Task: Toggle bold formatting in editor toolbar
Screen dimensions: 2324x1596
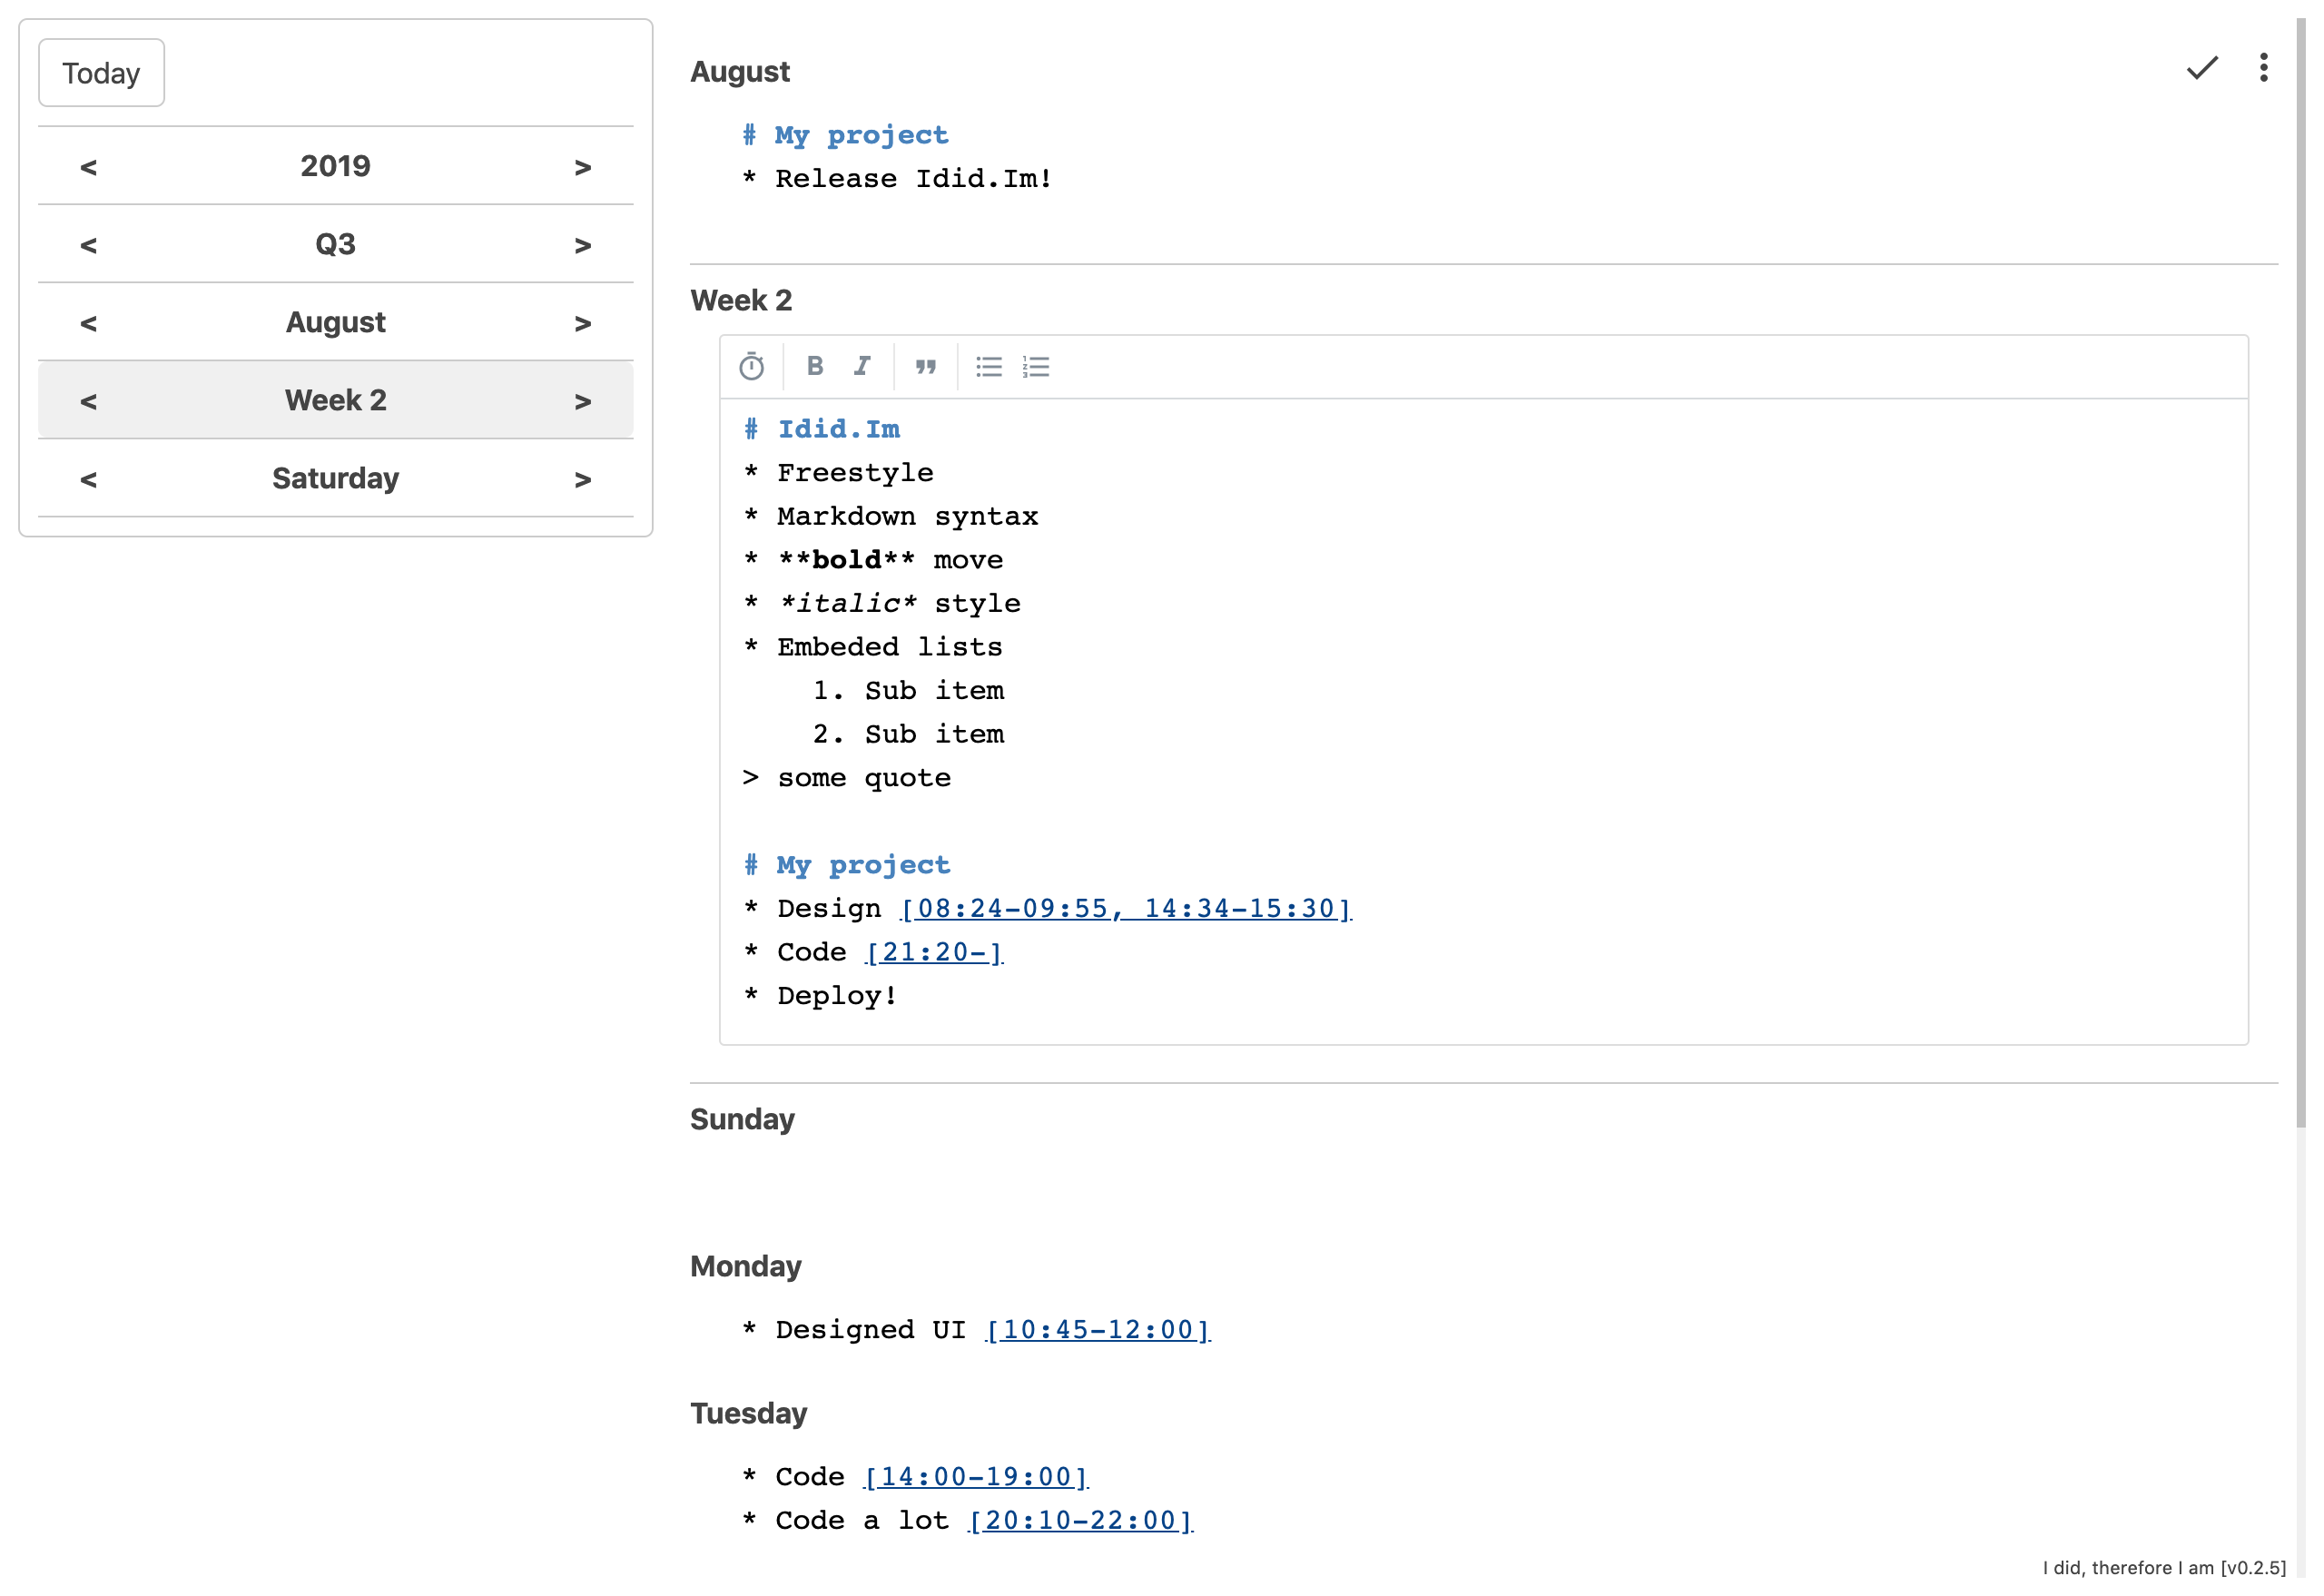Action: pos(815,366)
